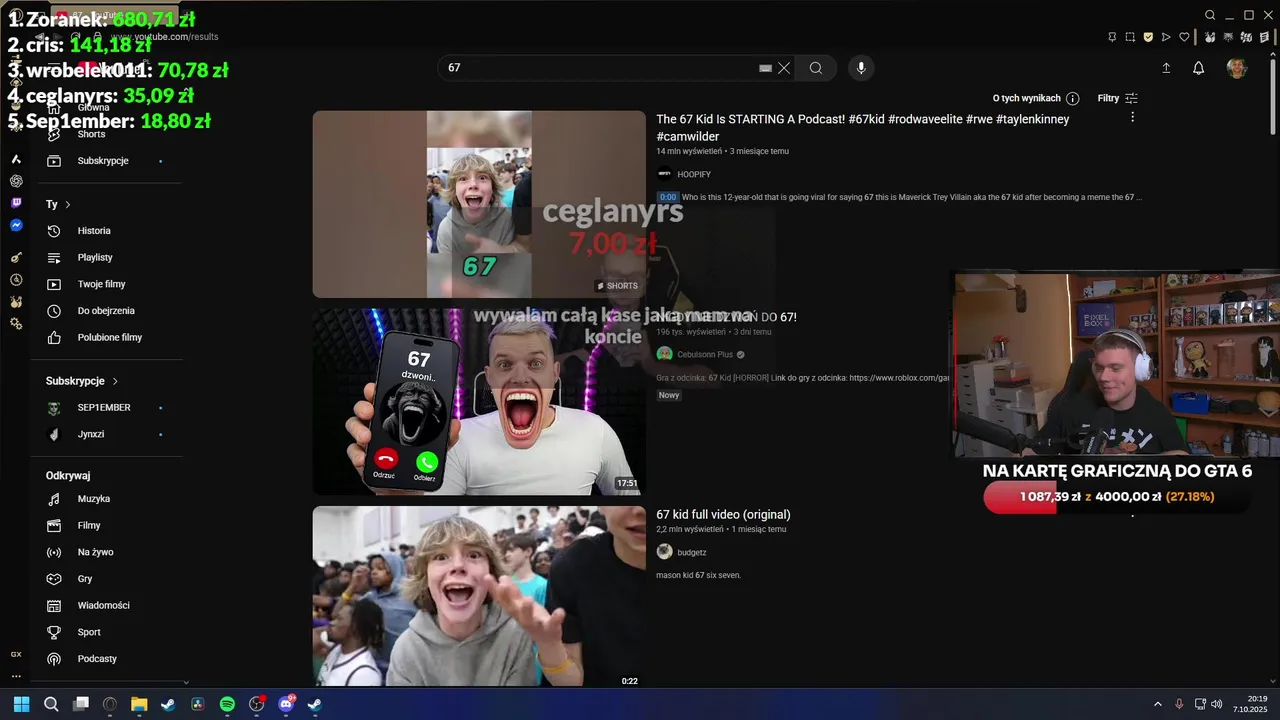
Task: Click the YouTube search magnifier button
Action: pos(816,68)
